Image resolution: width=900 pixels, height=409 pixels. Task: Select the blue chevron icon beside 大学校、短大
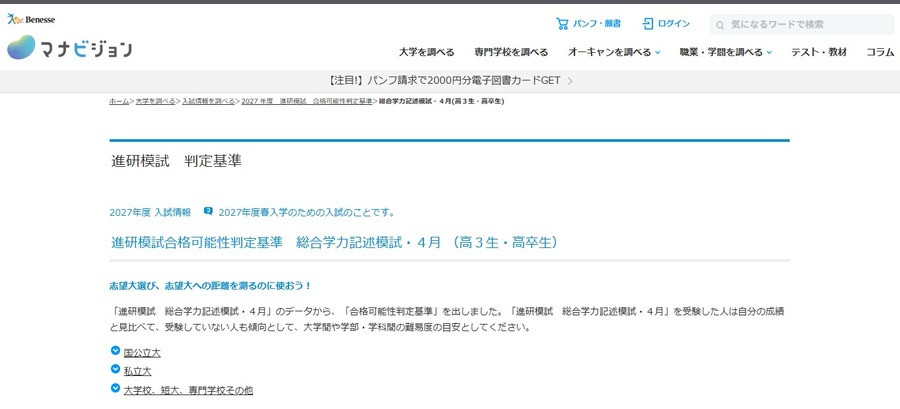(115, 388)
